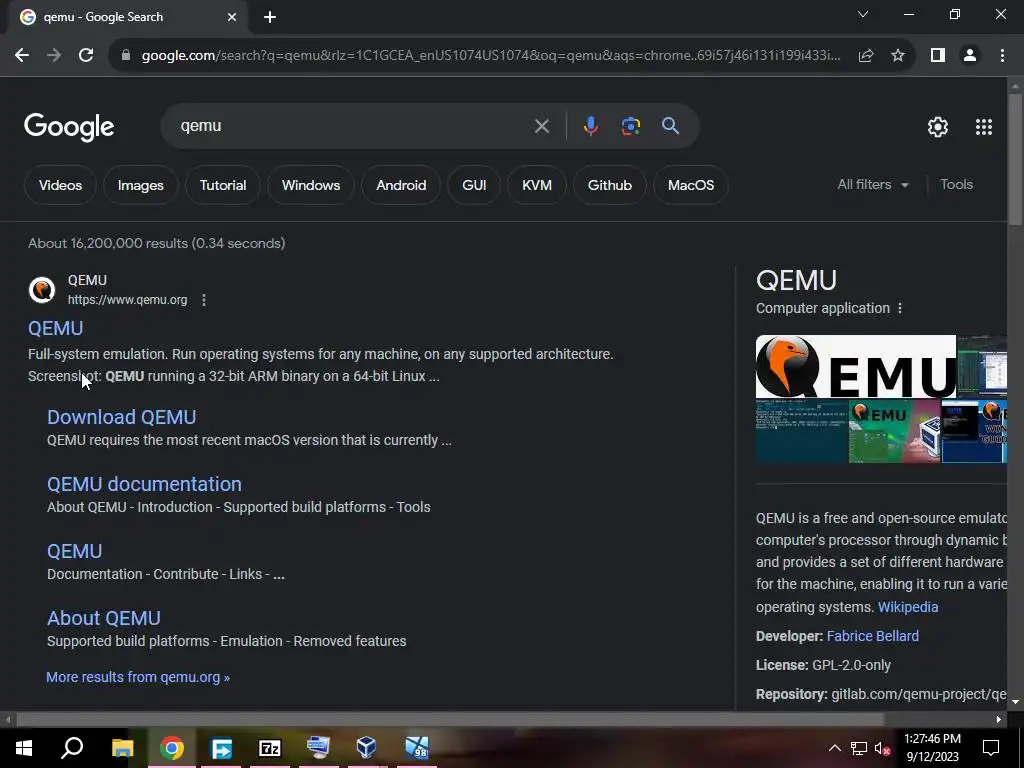The width and height of the screenshot is (1024, 768).
Task: Open the options menu next to qemu.org URL
Action: (204, 300)
